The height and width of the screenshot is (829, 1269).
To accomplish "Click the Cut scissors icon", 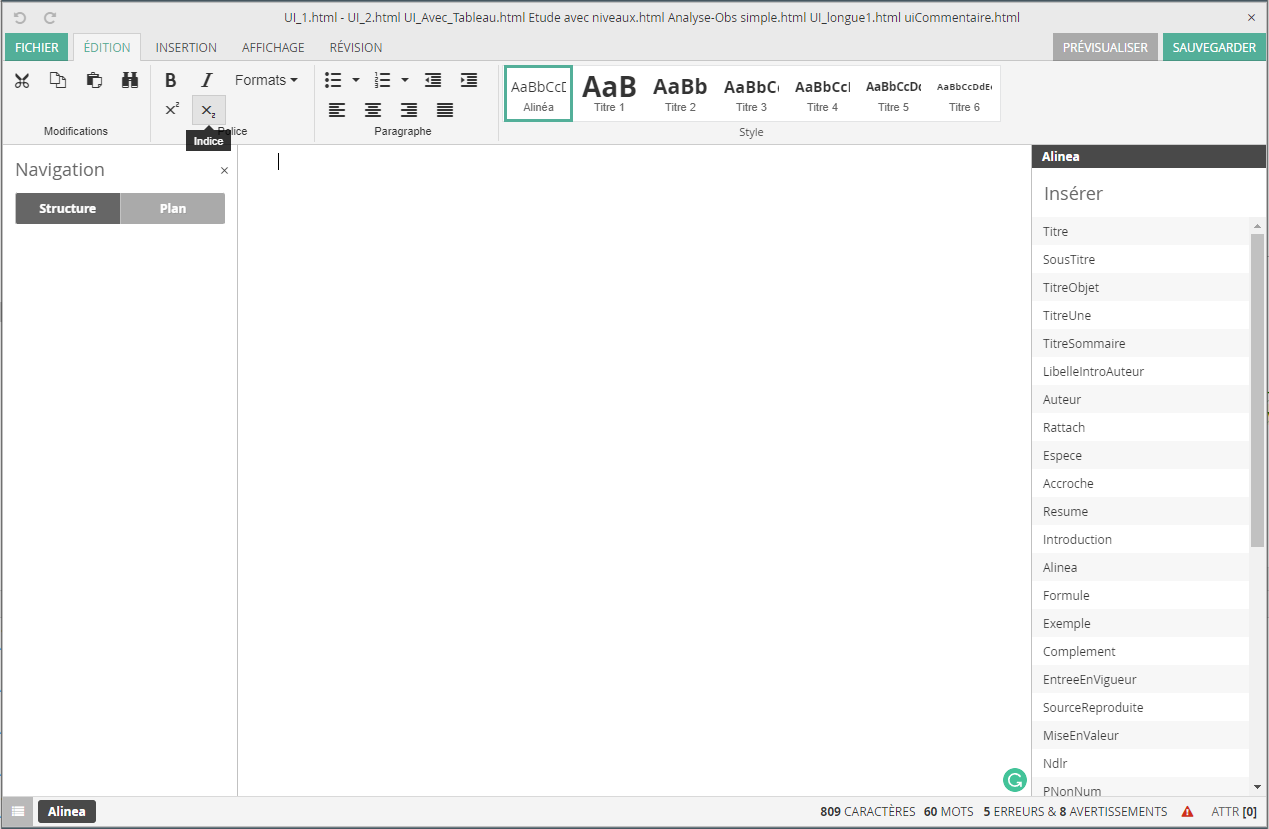I will point(22,81).
